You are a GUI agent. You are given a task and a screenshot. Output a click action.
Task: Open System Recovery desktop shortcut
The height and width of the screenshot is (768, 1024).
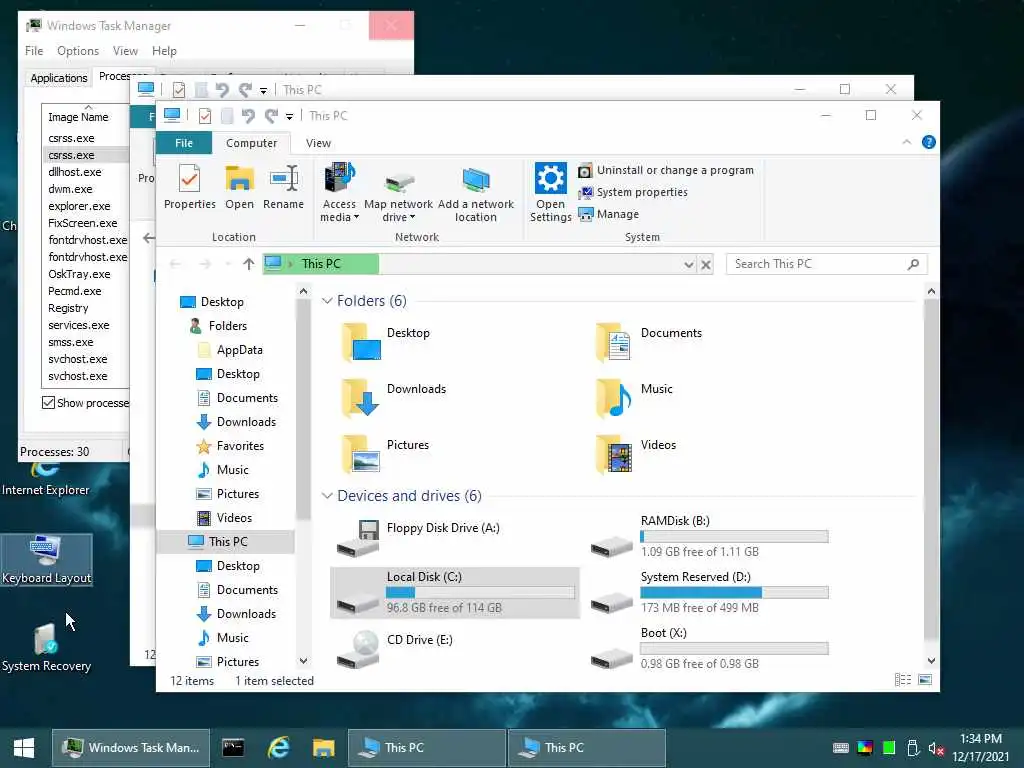pos(46,647)
